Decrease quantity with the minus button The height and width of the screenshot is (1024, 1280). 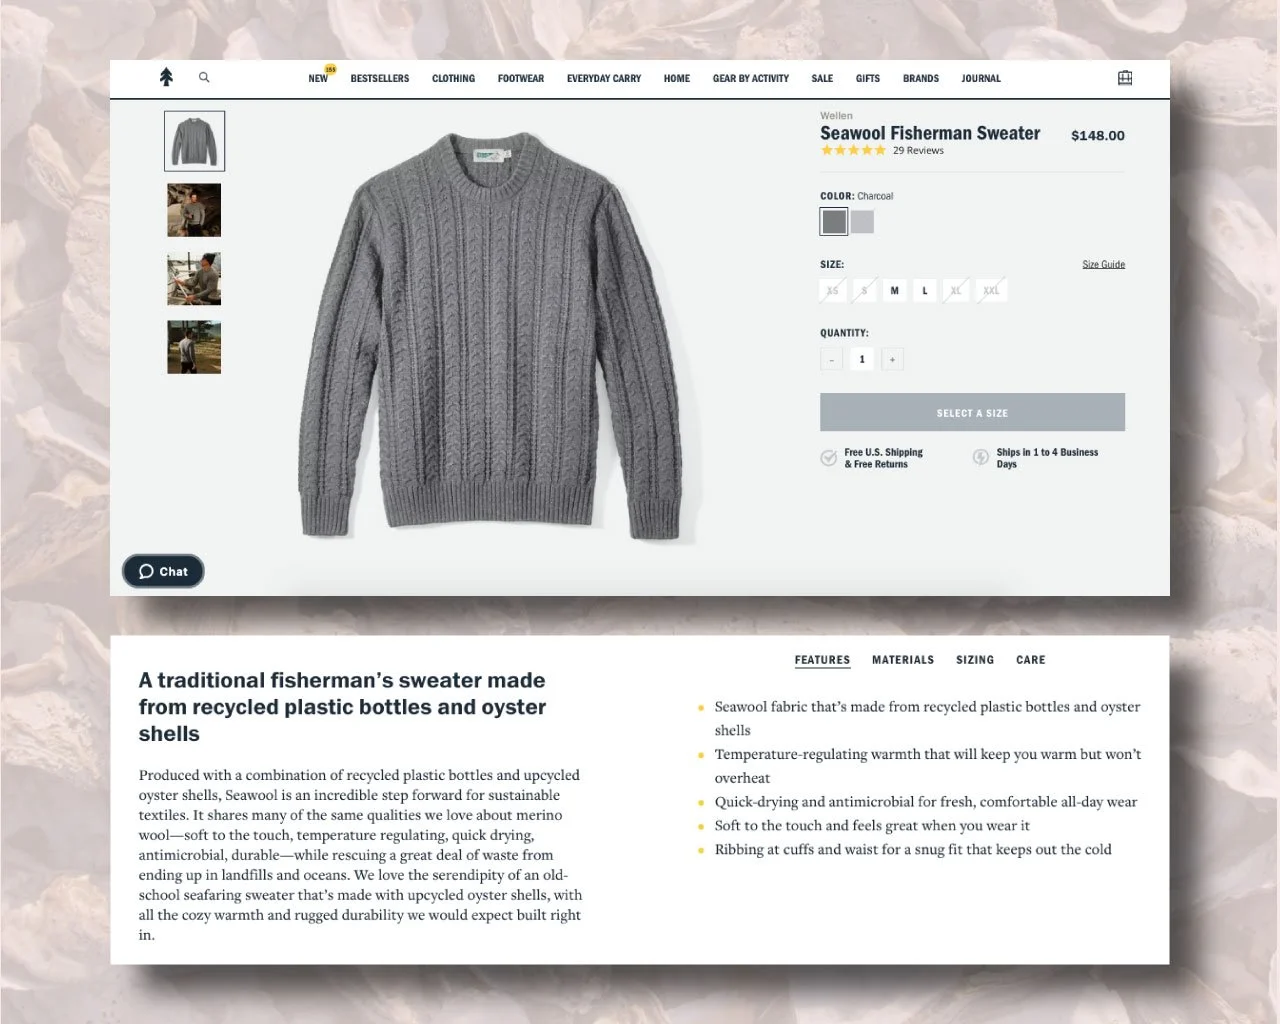click(x=831, y=359)
